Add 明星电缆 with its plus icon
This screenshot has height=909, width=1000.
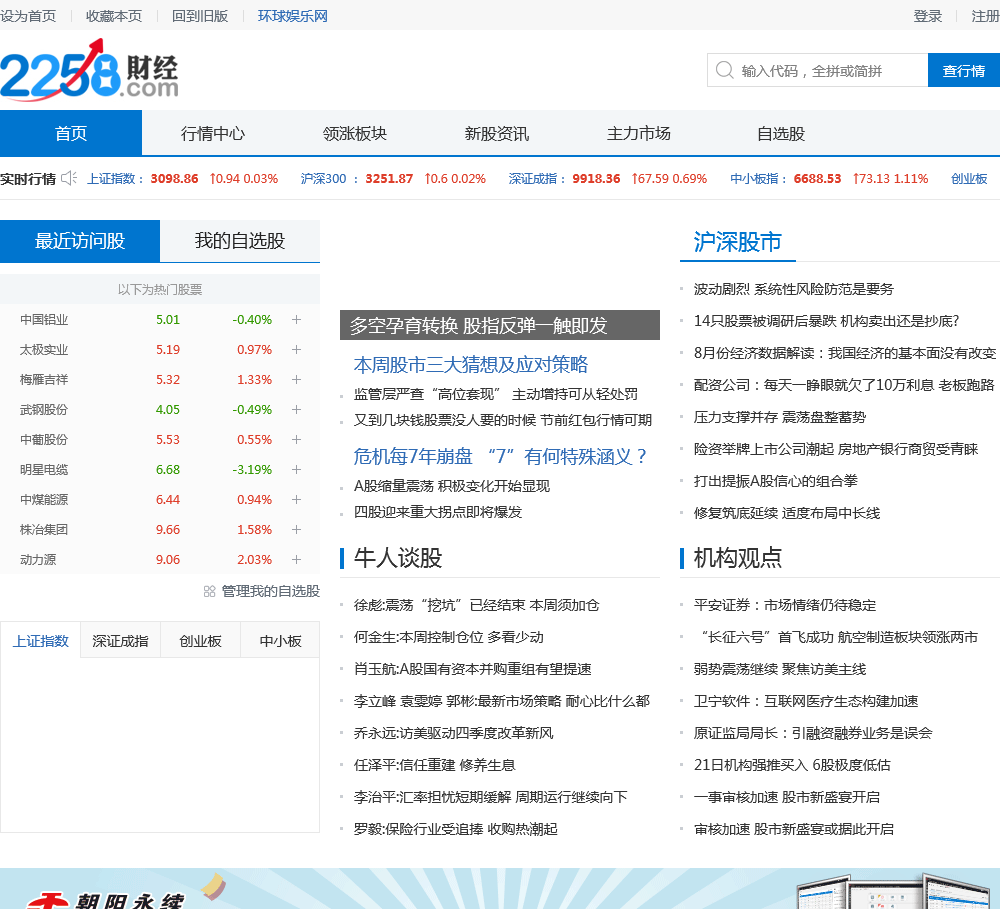tap(296, 469)
